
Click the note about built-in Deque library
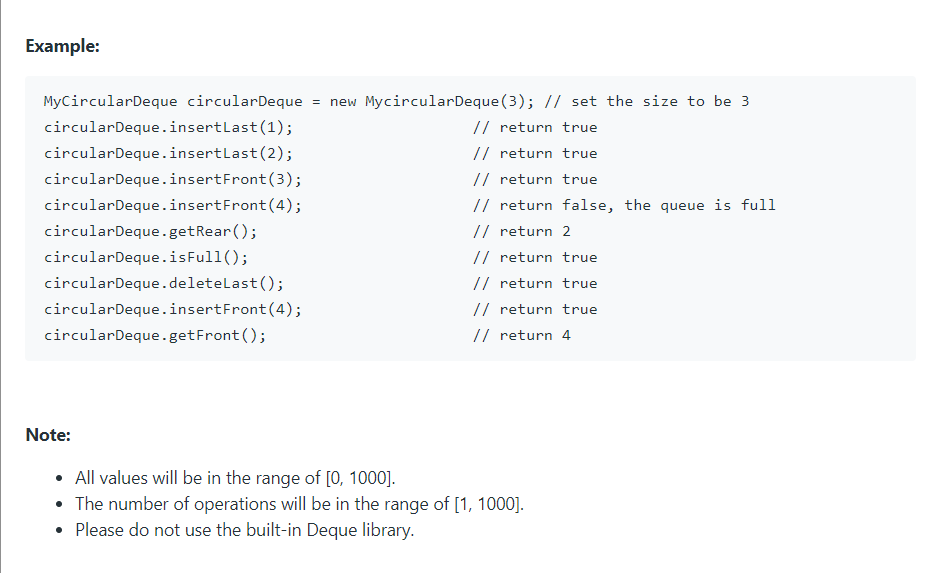click(x=245, y=530)
